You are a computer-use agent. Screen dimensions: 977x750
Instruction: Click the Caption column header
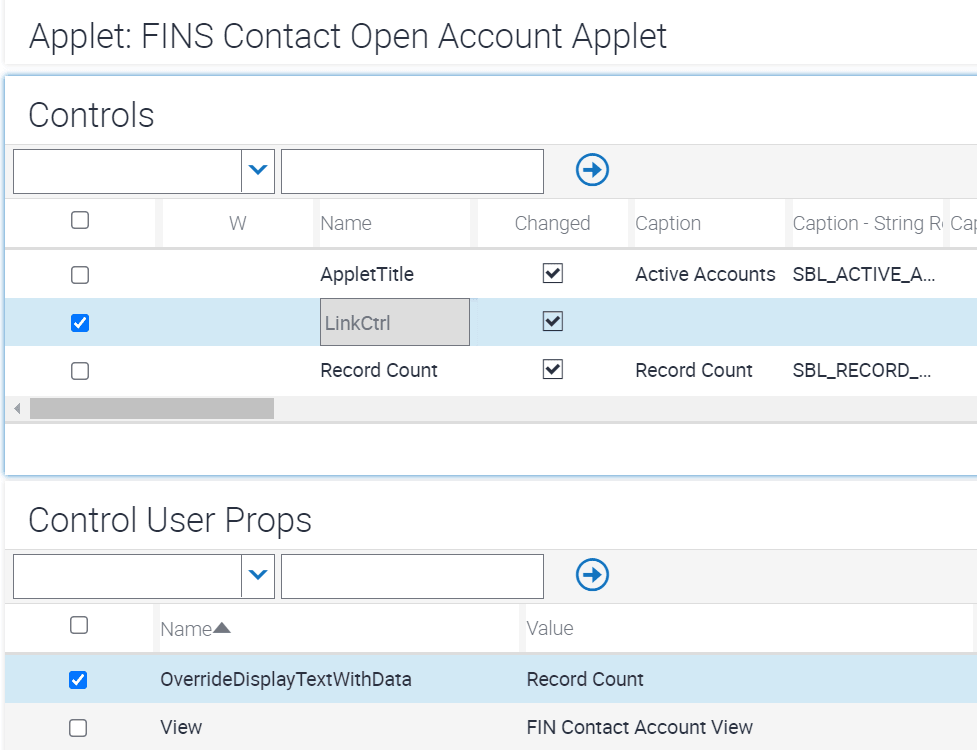(x=668, y=223)
